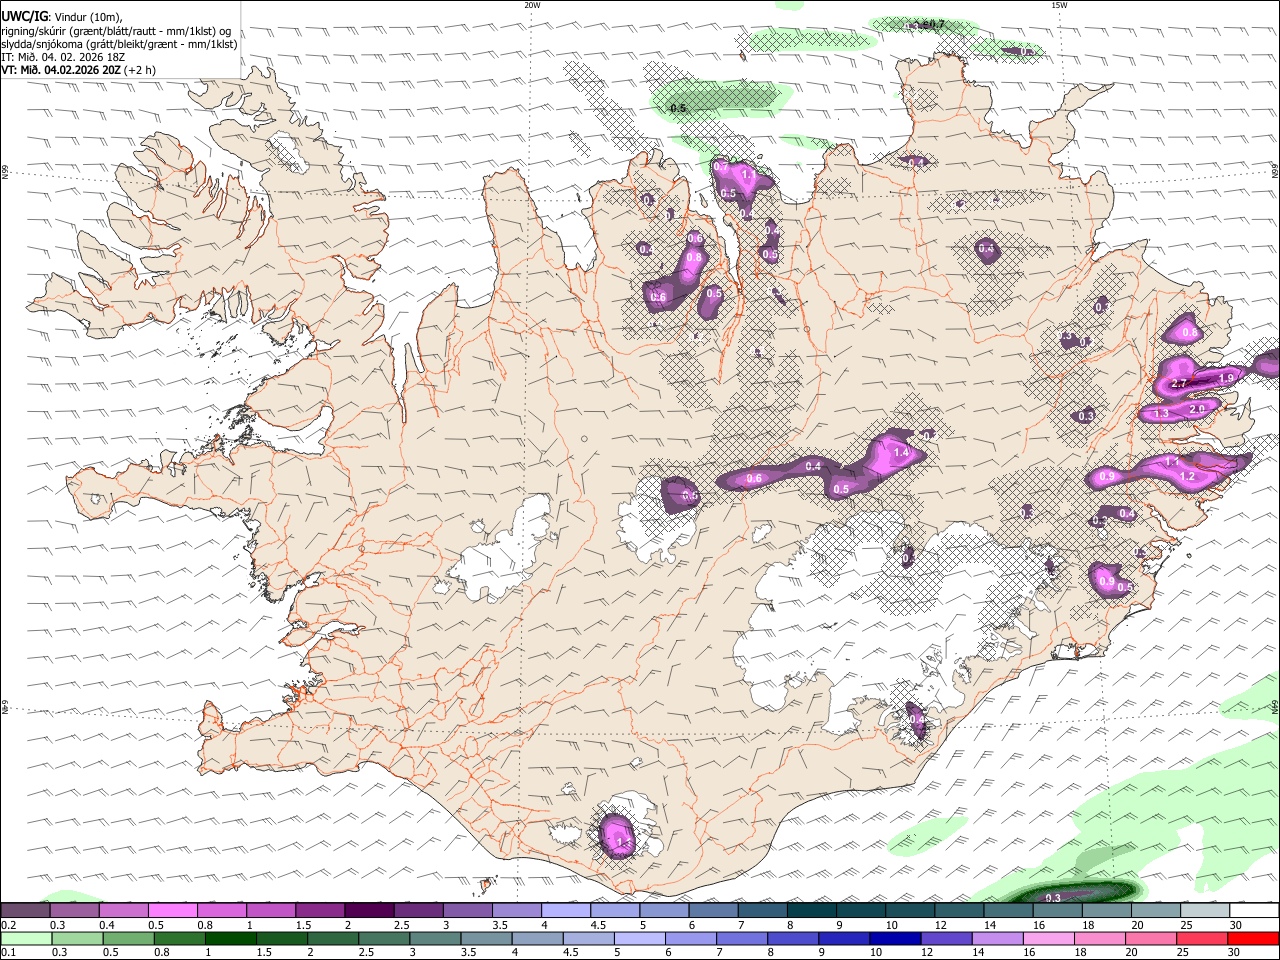Click the 2.0 precipitation value on the map
This screenshot has height=960, width=1280.
[1196, 409]
